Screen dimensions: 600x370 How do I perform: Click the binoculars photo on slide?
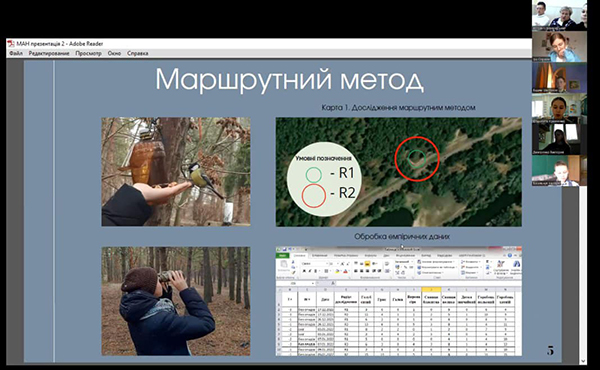[x=176, y=301]
